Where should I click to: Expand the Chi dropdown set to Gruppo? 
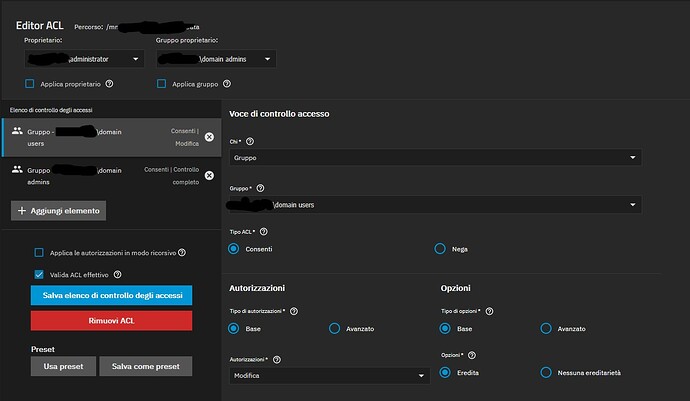pyautogui.click(x=435, y=158)
